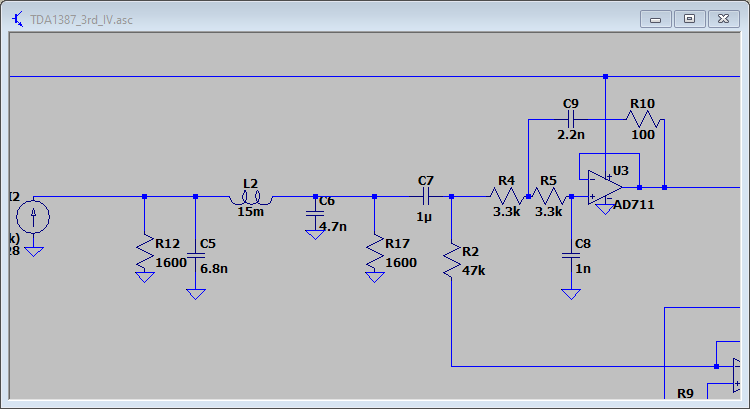Select capacitor C9 symbol
The width and height of the screenshot is (750, 409).
click(571, 119)
